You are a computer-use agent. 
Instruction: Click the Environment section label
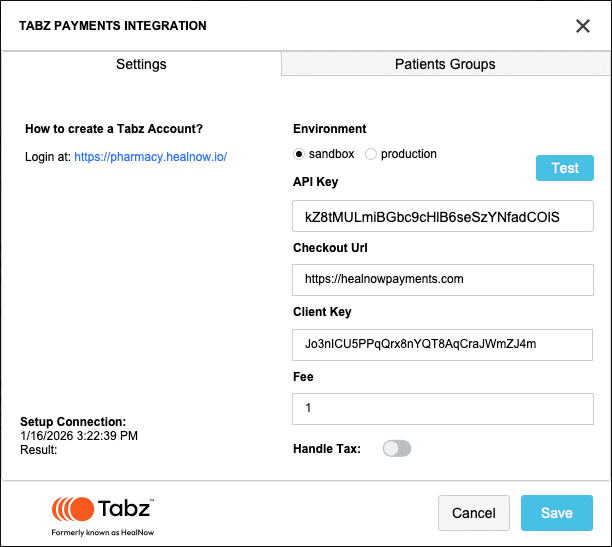coord(329,129)
